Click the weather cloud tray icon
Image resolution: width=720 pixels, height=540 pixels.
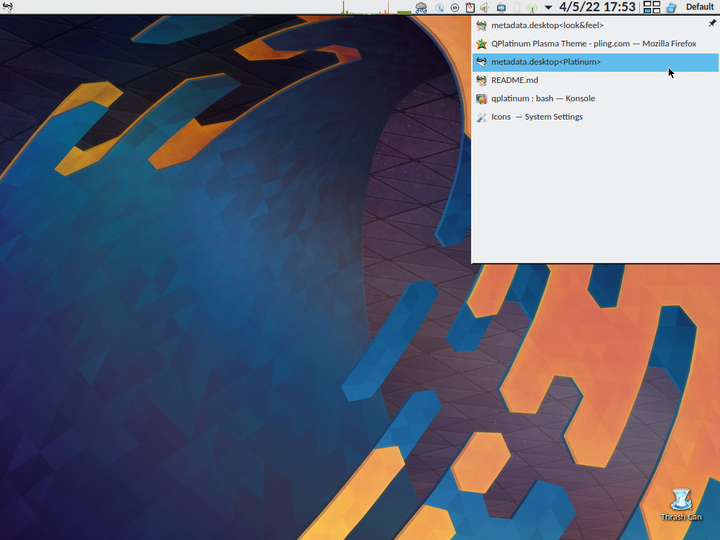(421, 7)
